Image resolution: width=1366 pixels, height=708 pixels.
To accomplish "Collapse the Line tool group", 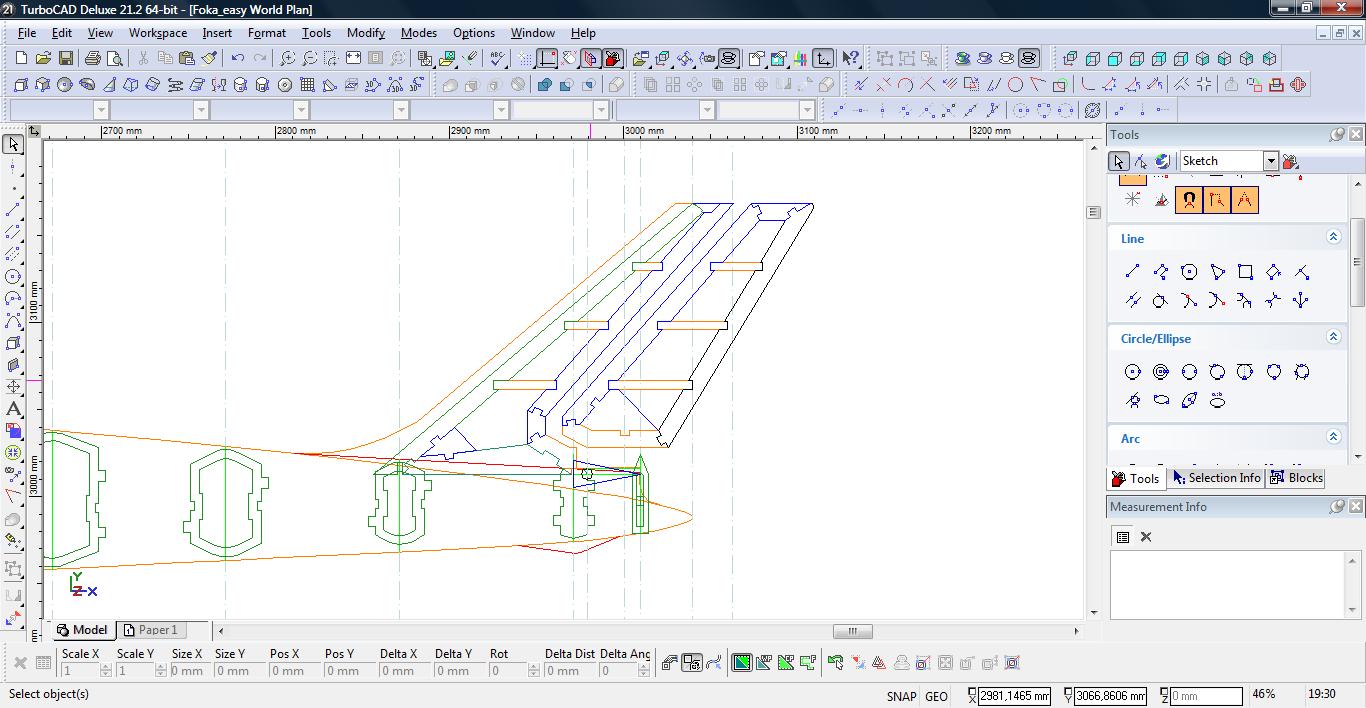I will (1333, 237).
